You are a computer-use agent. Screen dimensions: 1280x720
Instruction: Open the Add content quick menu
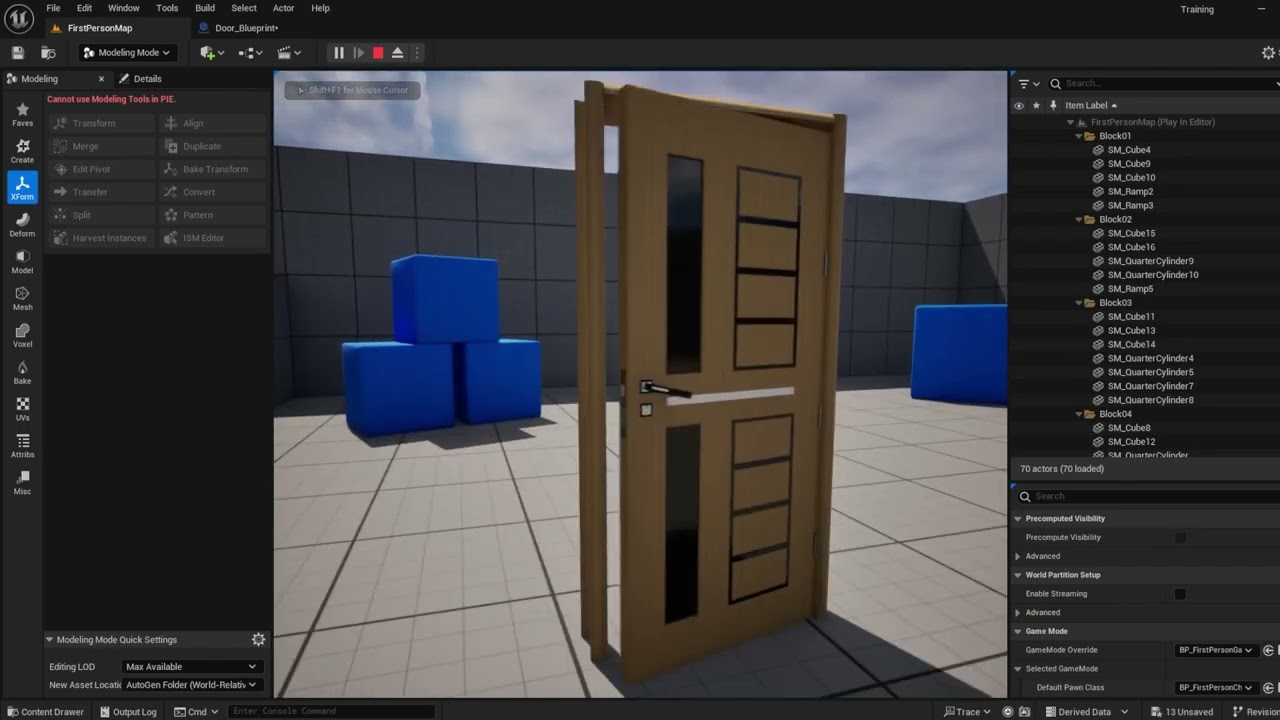[x=212, y=53]
